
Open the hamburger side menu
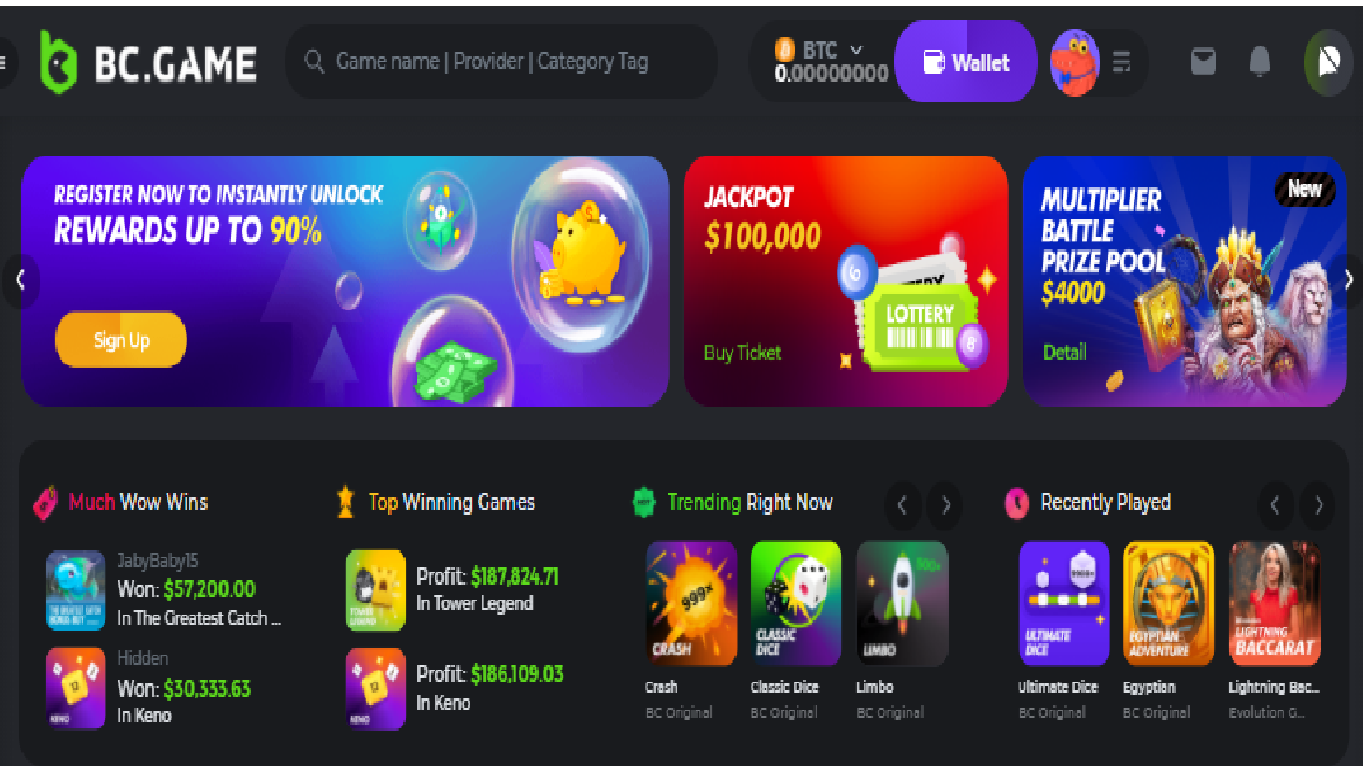click(5, 62)
